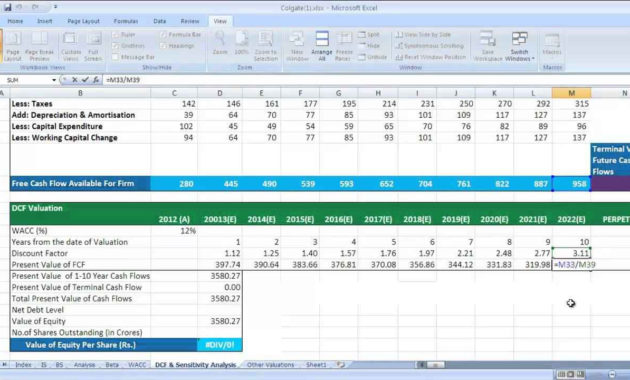Toggle the Message Bar checkbox
630x380 pixels.
tap(133, 57)
